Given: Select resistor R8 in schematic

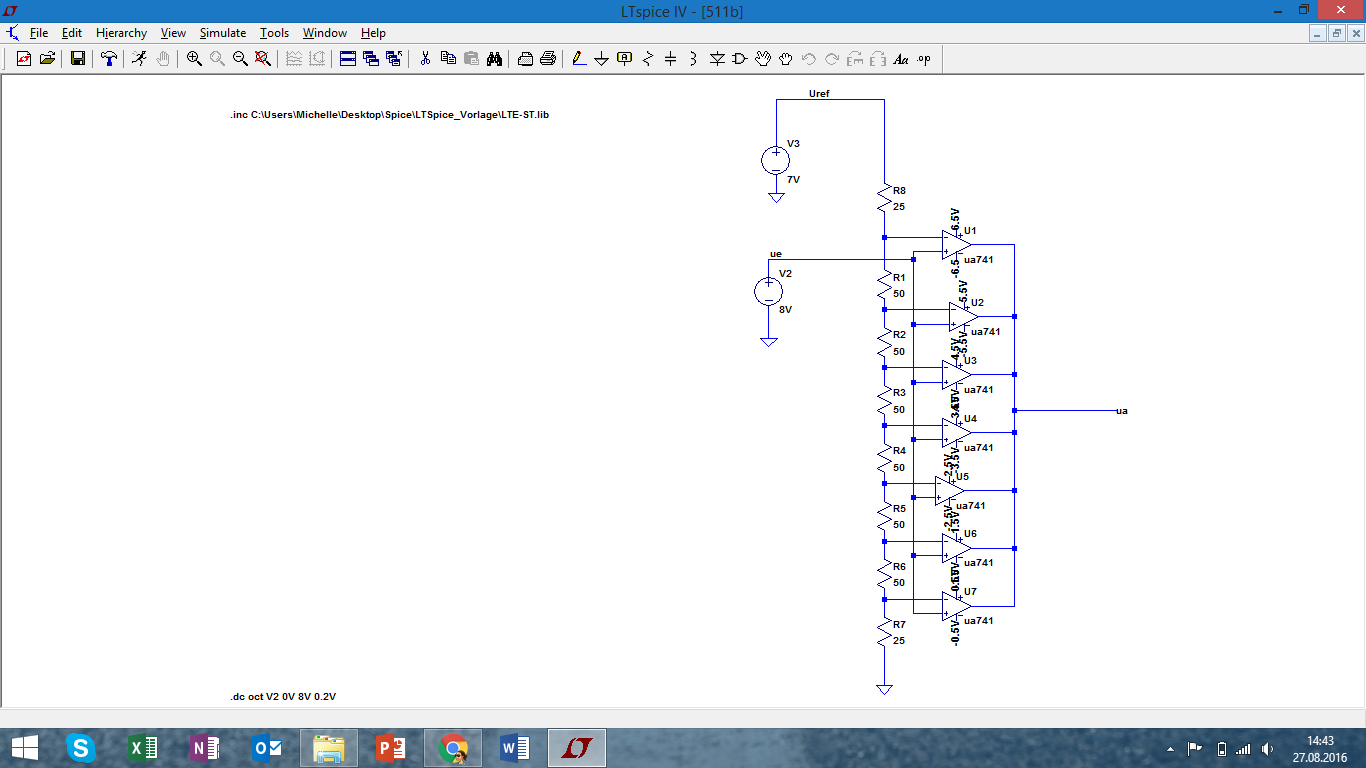Looking at the screenshot, I should [x=884, y=198].
